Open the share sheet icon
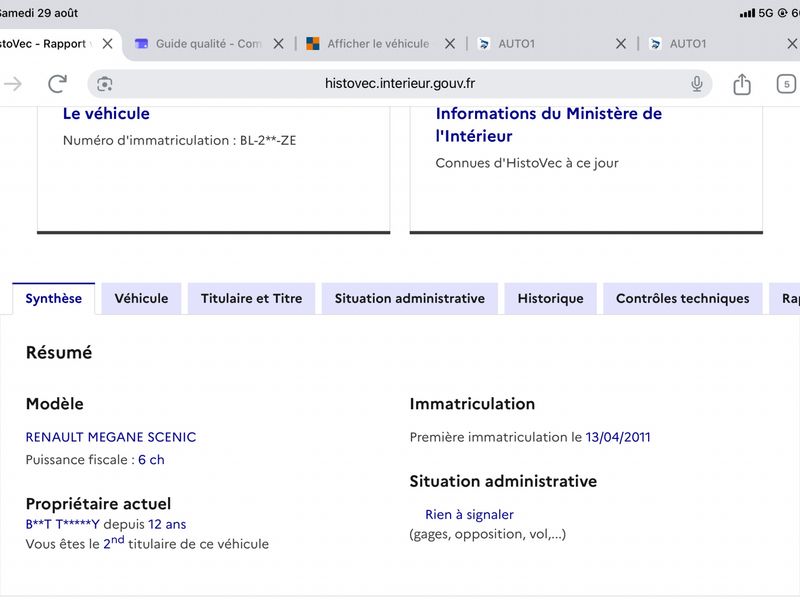This screenshot has height=600, width=800. pyautogui.click(x=742, y=84)
